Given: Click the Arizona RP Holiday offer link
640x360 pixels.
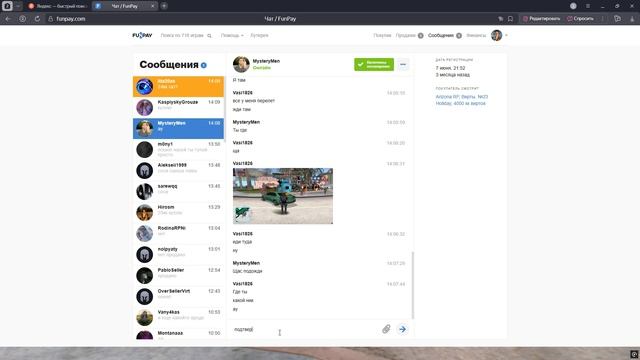Looking at the screenshot, I should click(461, 100).
